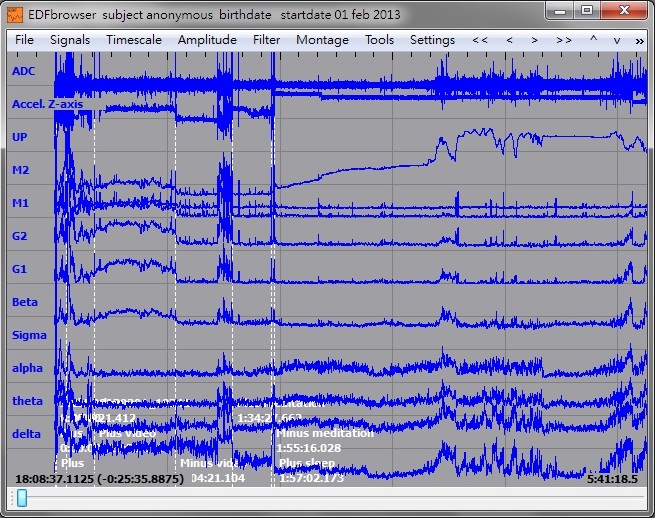The height and width of the screenshot is (518, 655).
Task: Select the alpha signal label
Action: coord(27,368)
